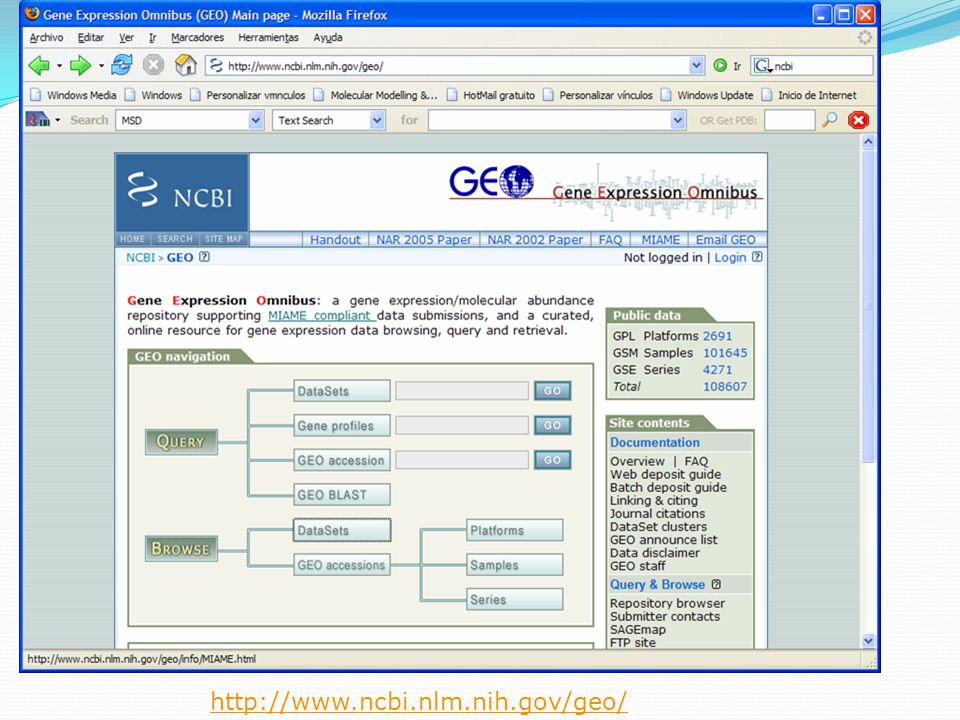Click the EBI toolbar logo icon
Image resolution: width=960 pixels, height=720 pixels.
coord(38,119)
